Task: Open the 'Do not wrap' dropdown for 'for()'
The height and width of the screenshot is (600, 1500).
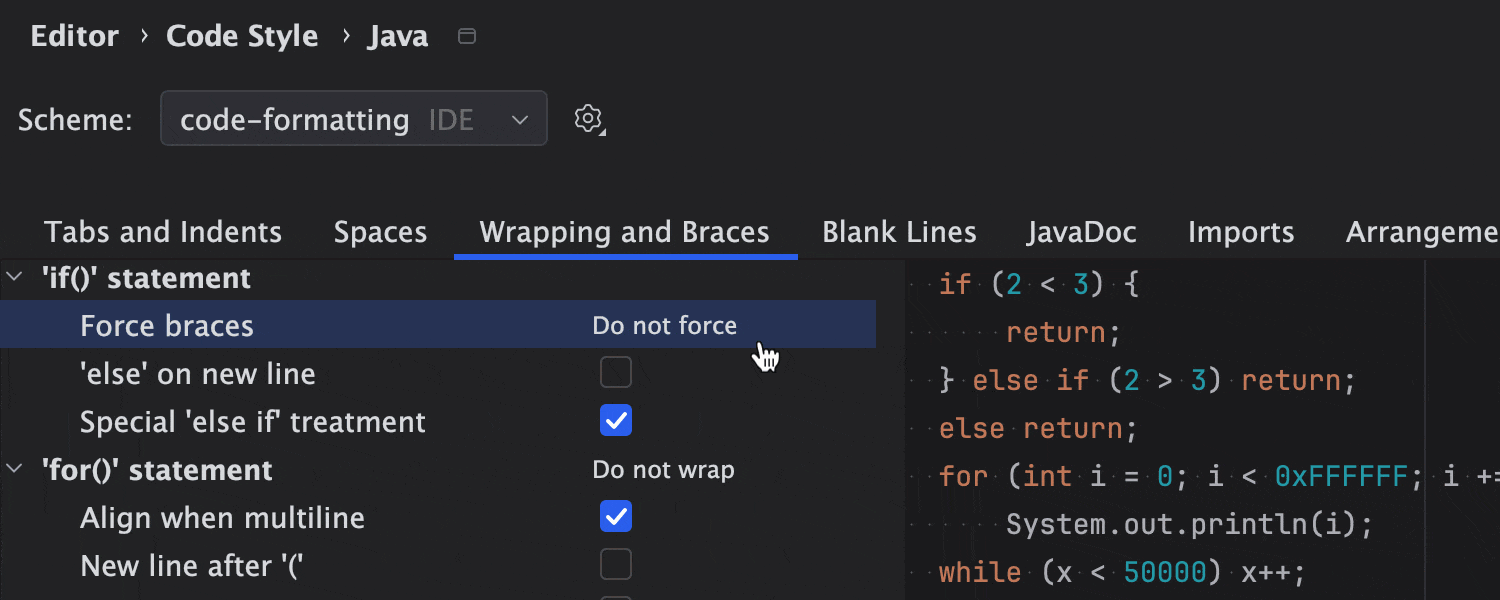Action: pyautogui.click(x=663, y=469)
